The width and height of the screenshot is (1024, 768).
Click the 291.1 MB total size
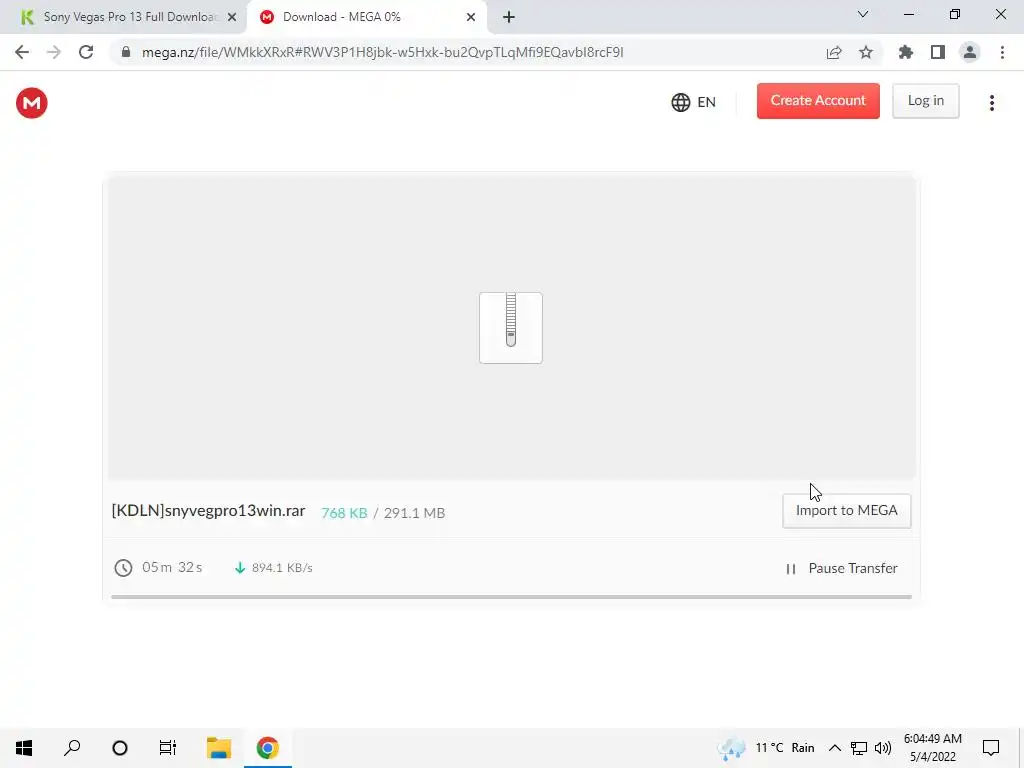[414, 513]
